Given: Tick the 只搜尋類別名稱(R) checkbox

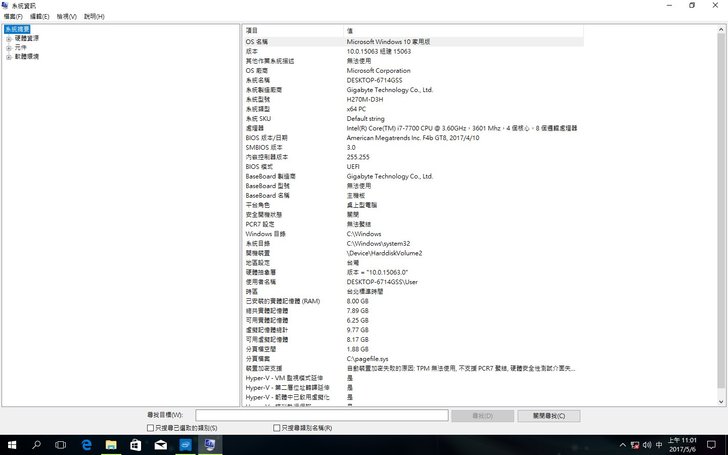Looking at the screenshot, I should (x=277, y=428).
